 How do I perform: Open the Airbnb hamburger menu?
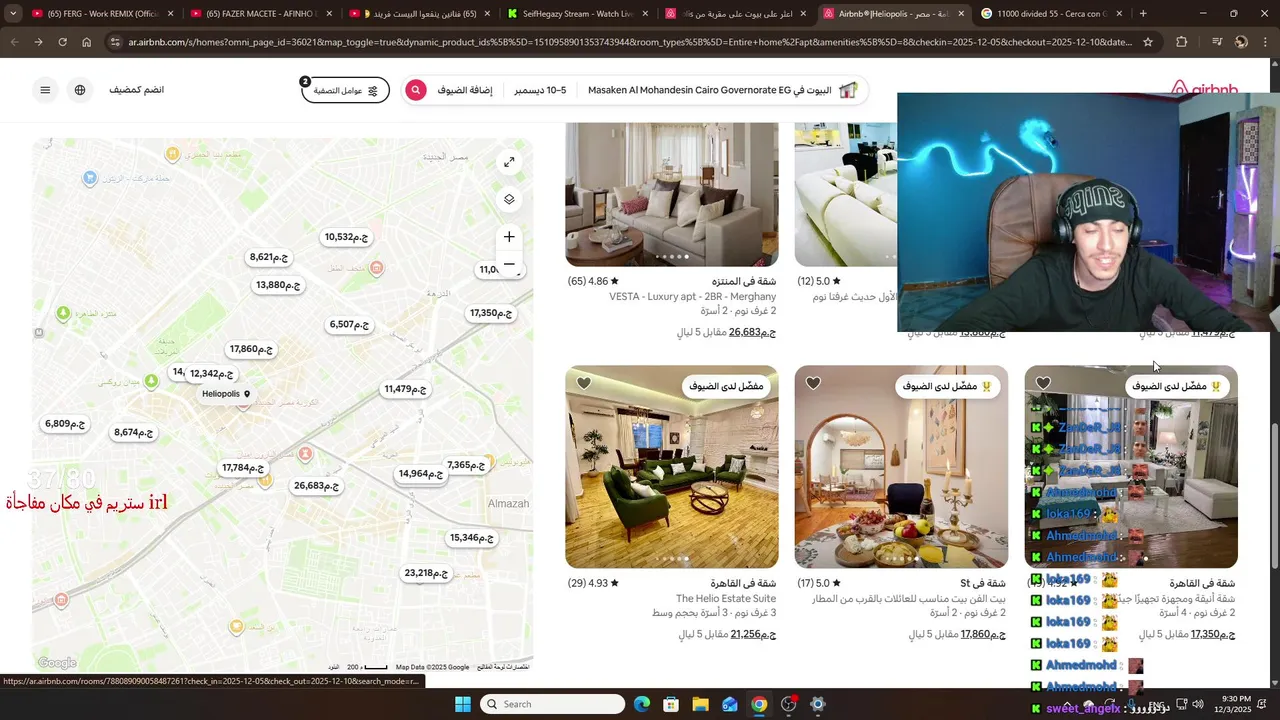pos(45,90)
